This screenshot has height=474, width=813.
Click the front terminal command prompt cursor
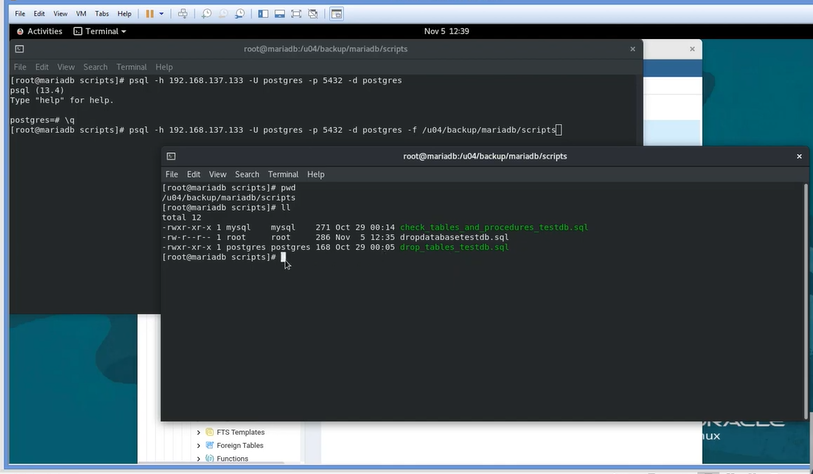(283, 257)
